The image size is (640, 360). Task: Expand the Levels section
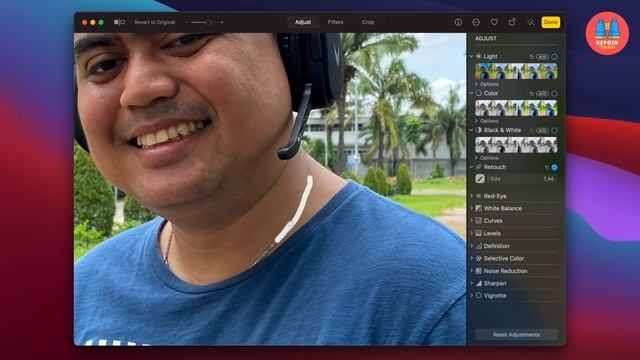(472, 233)
